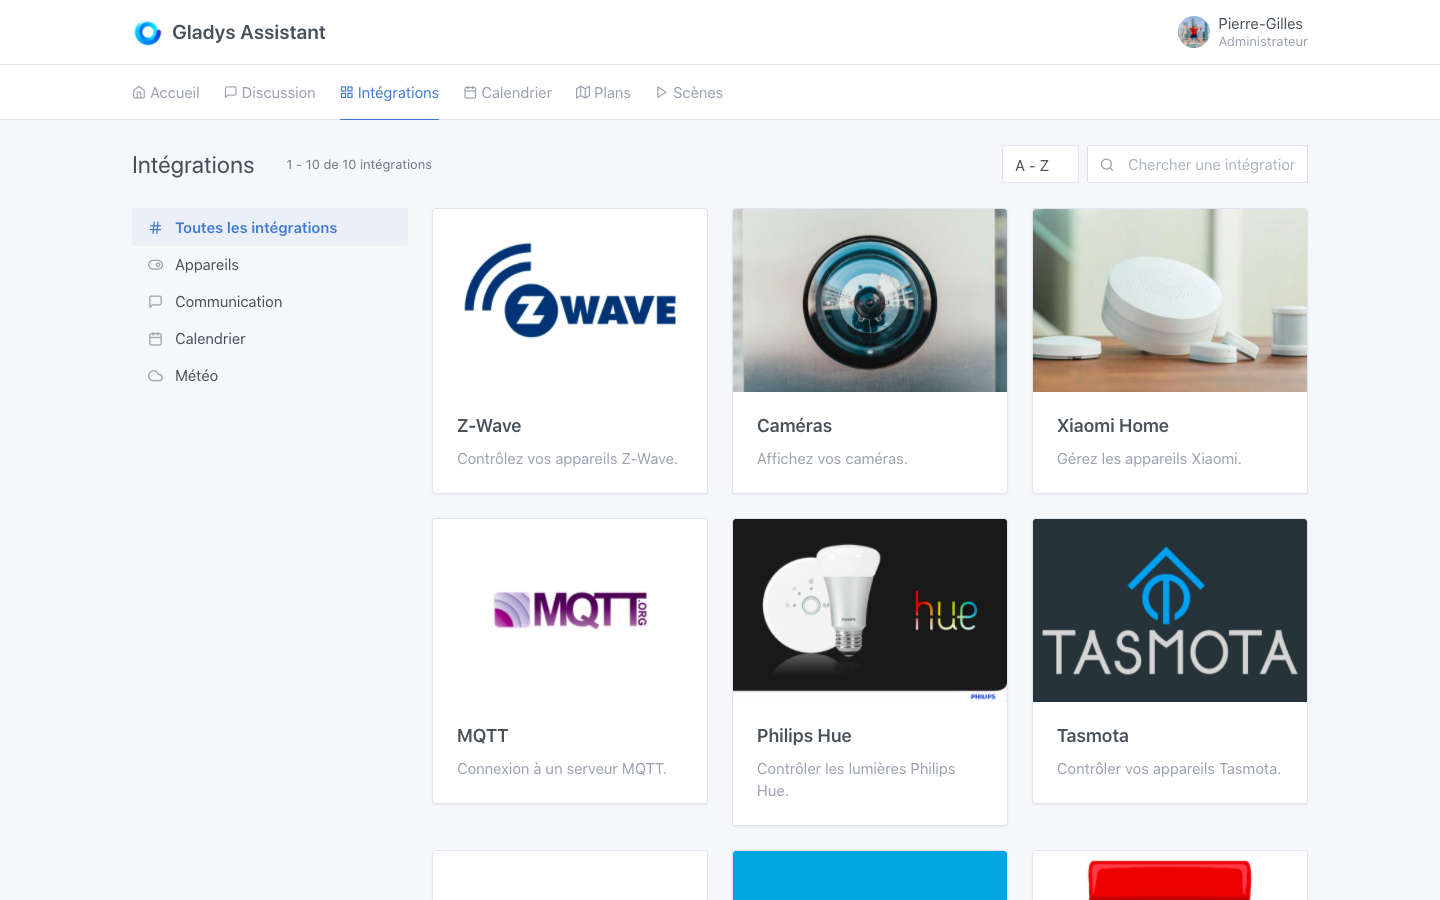Open the A - Z sort dropdown
The width and height of the screenshot is (1440, 900).
[x=1039, y=165]
